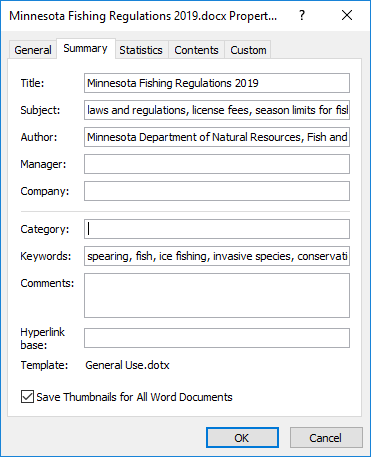Edit the Subject field
The height and width of the screenshot is (457, 371).
point(217,110)
